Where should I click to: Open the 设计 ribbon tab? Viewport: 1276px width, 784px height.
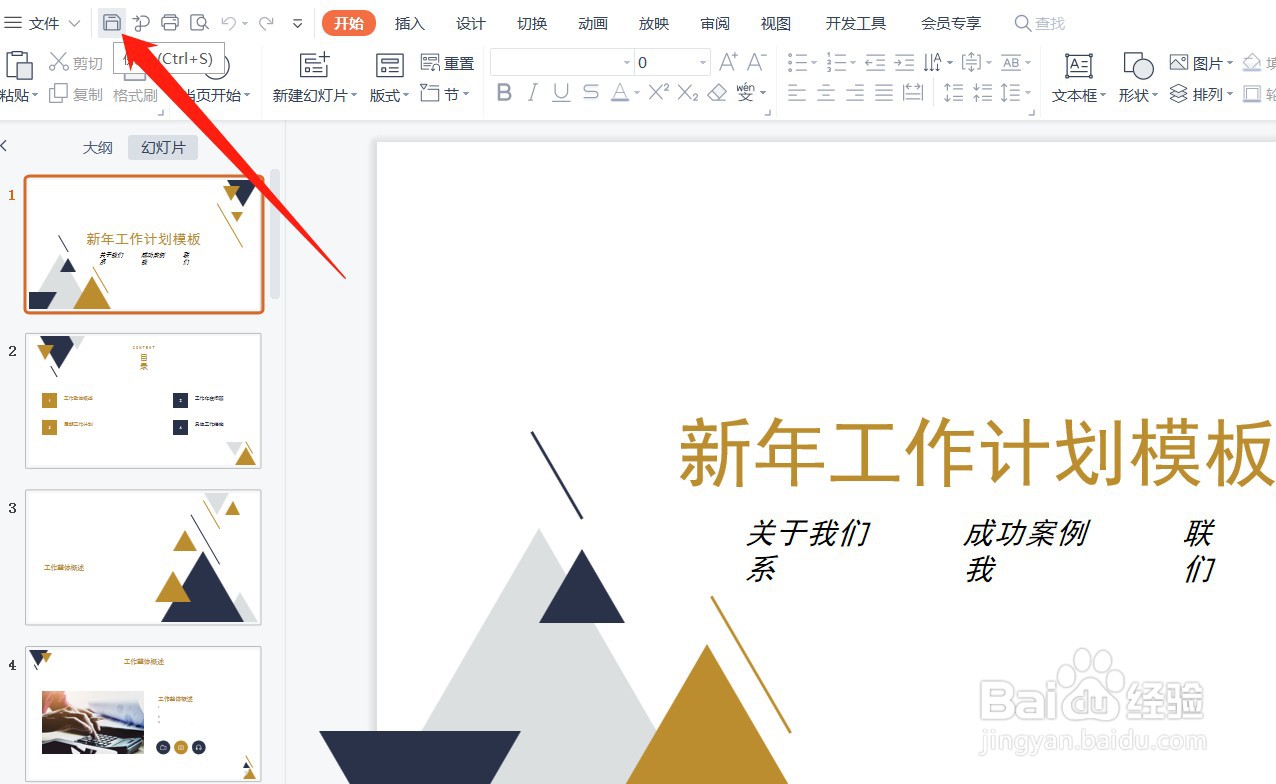(471, 23)
